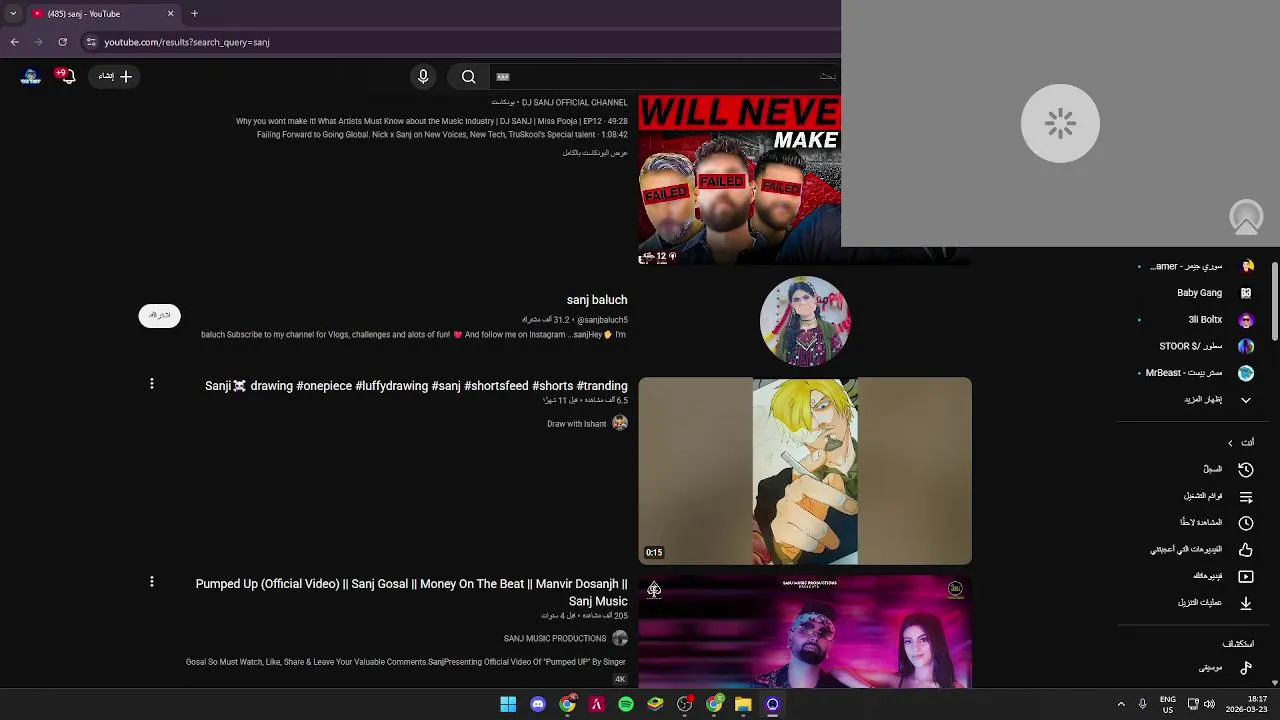Click the scroll-to-top arrow on overlay panel

click(x=1246, y=217)
